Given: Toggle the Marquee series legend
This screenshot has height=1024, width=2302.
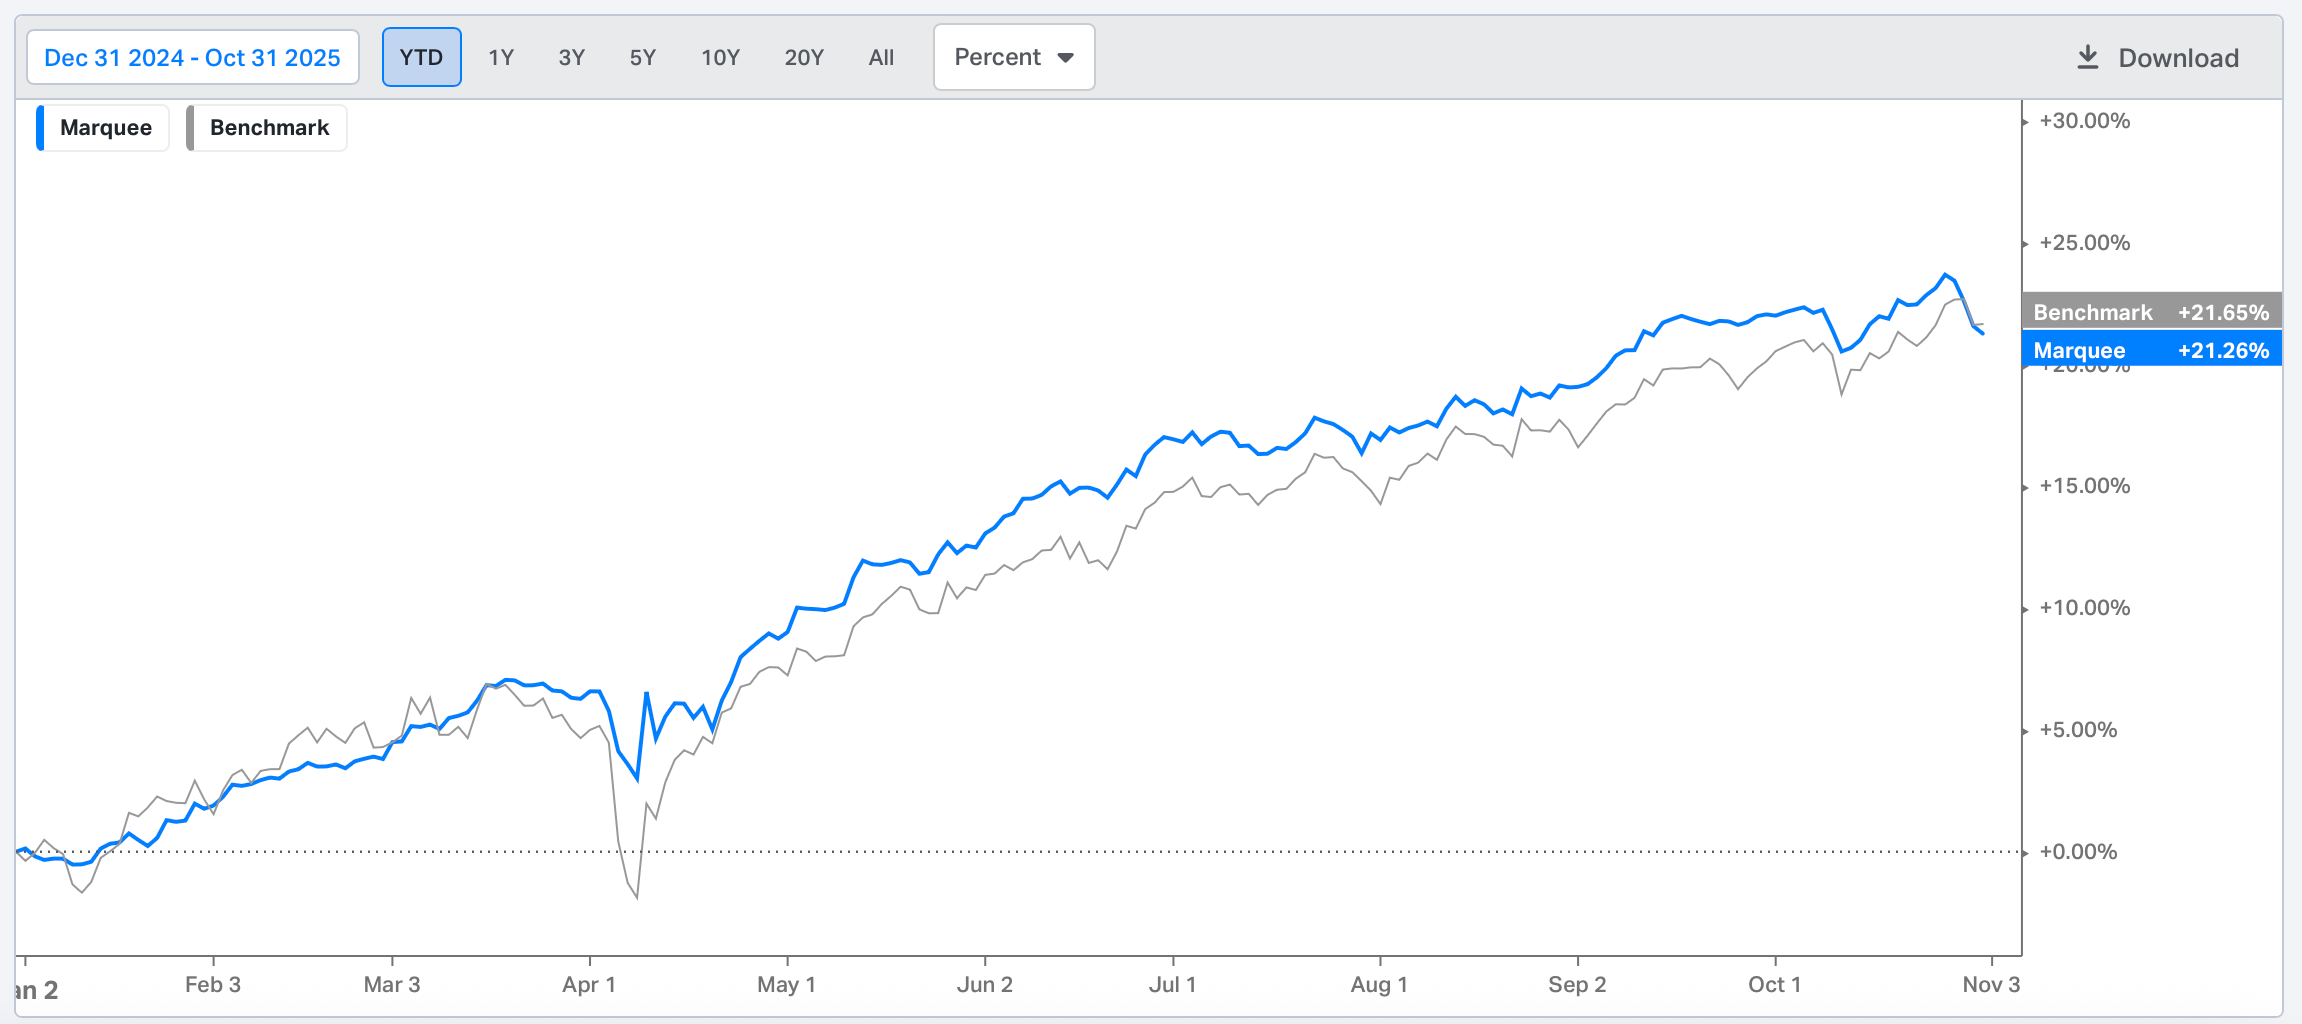Looking at the screenshot, I should pos(102,128).
